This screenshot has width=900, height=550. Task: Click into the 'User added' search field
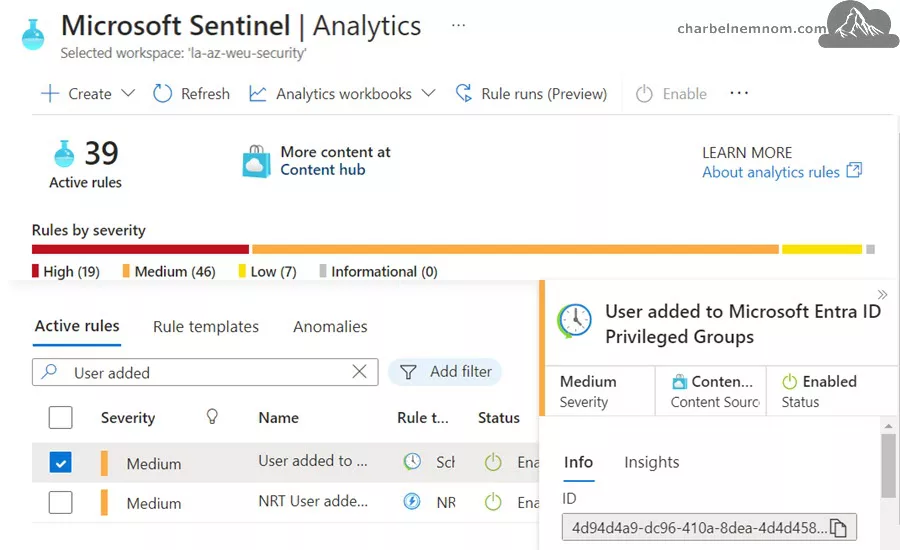click(x=205, y=372)
